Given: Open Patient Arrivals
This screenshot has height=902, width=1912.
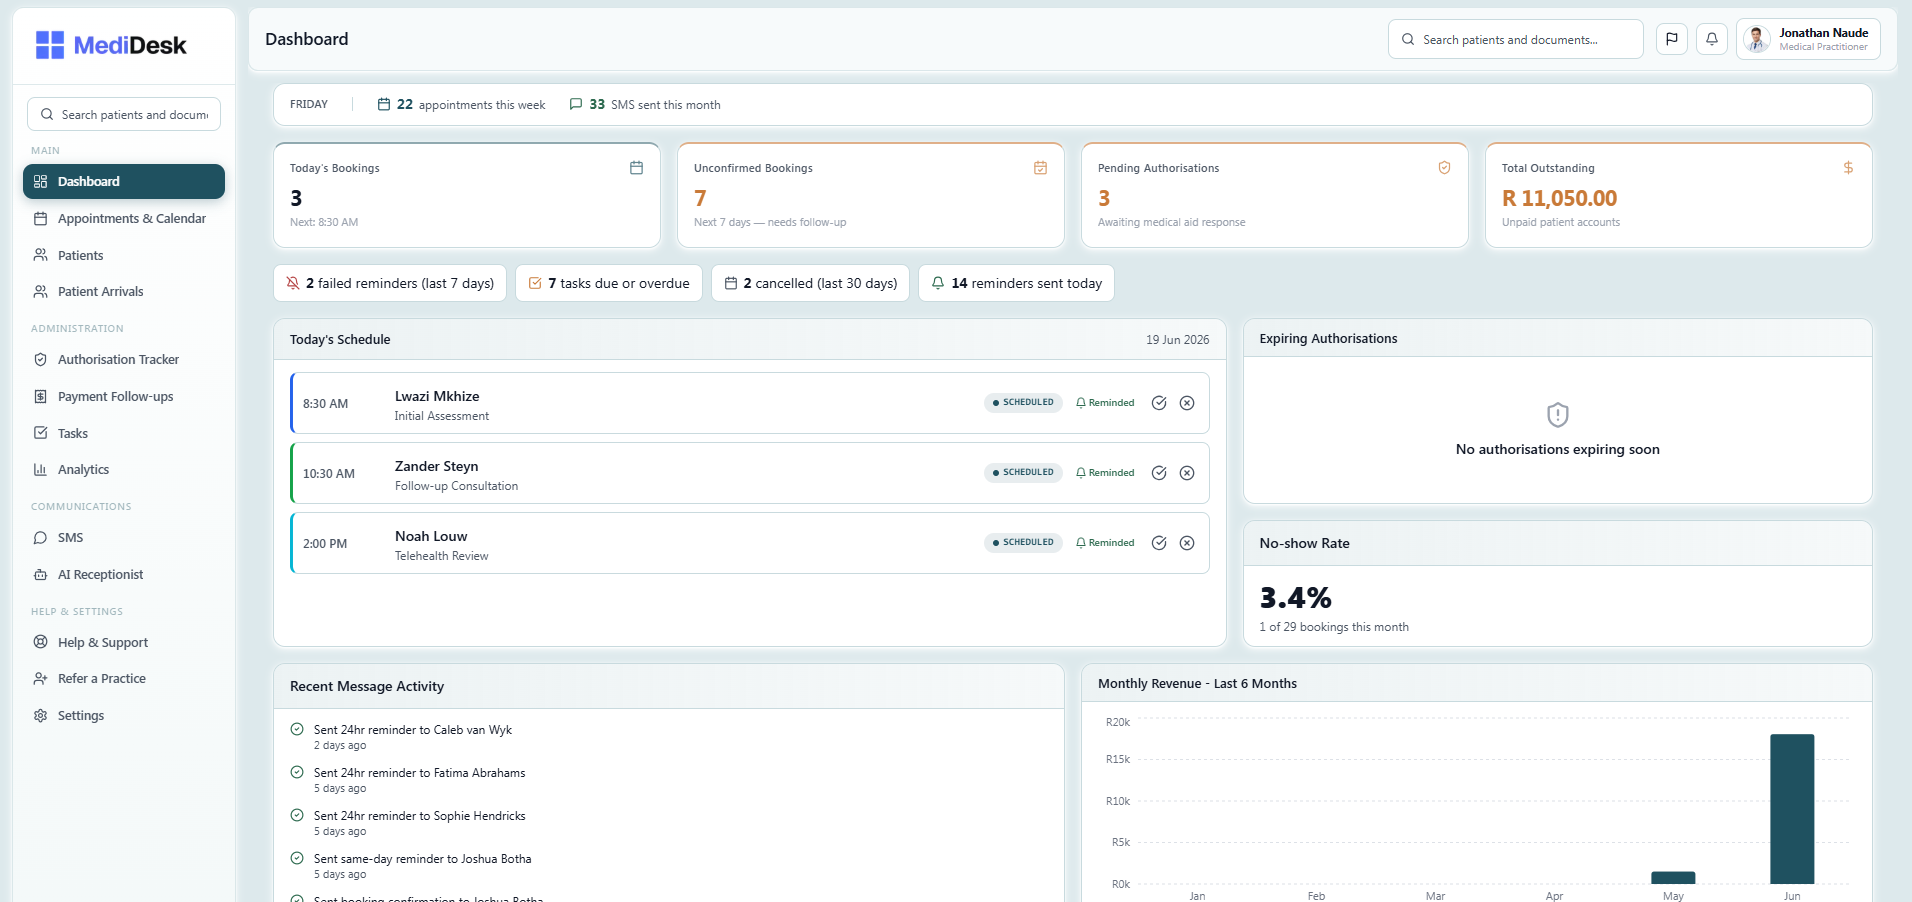Looking at the screenshot, I should tap(124, 291).
